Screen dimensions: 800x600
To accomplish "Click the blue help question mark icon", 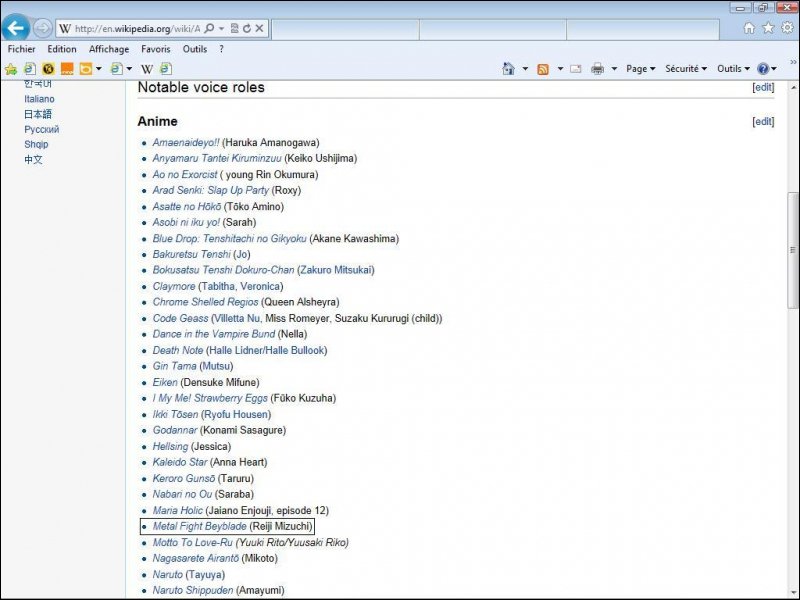I will (763, 68).
